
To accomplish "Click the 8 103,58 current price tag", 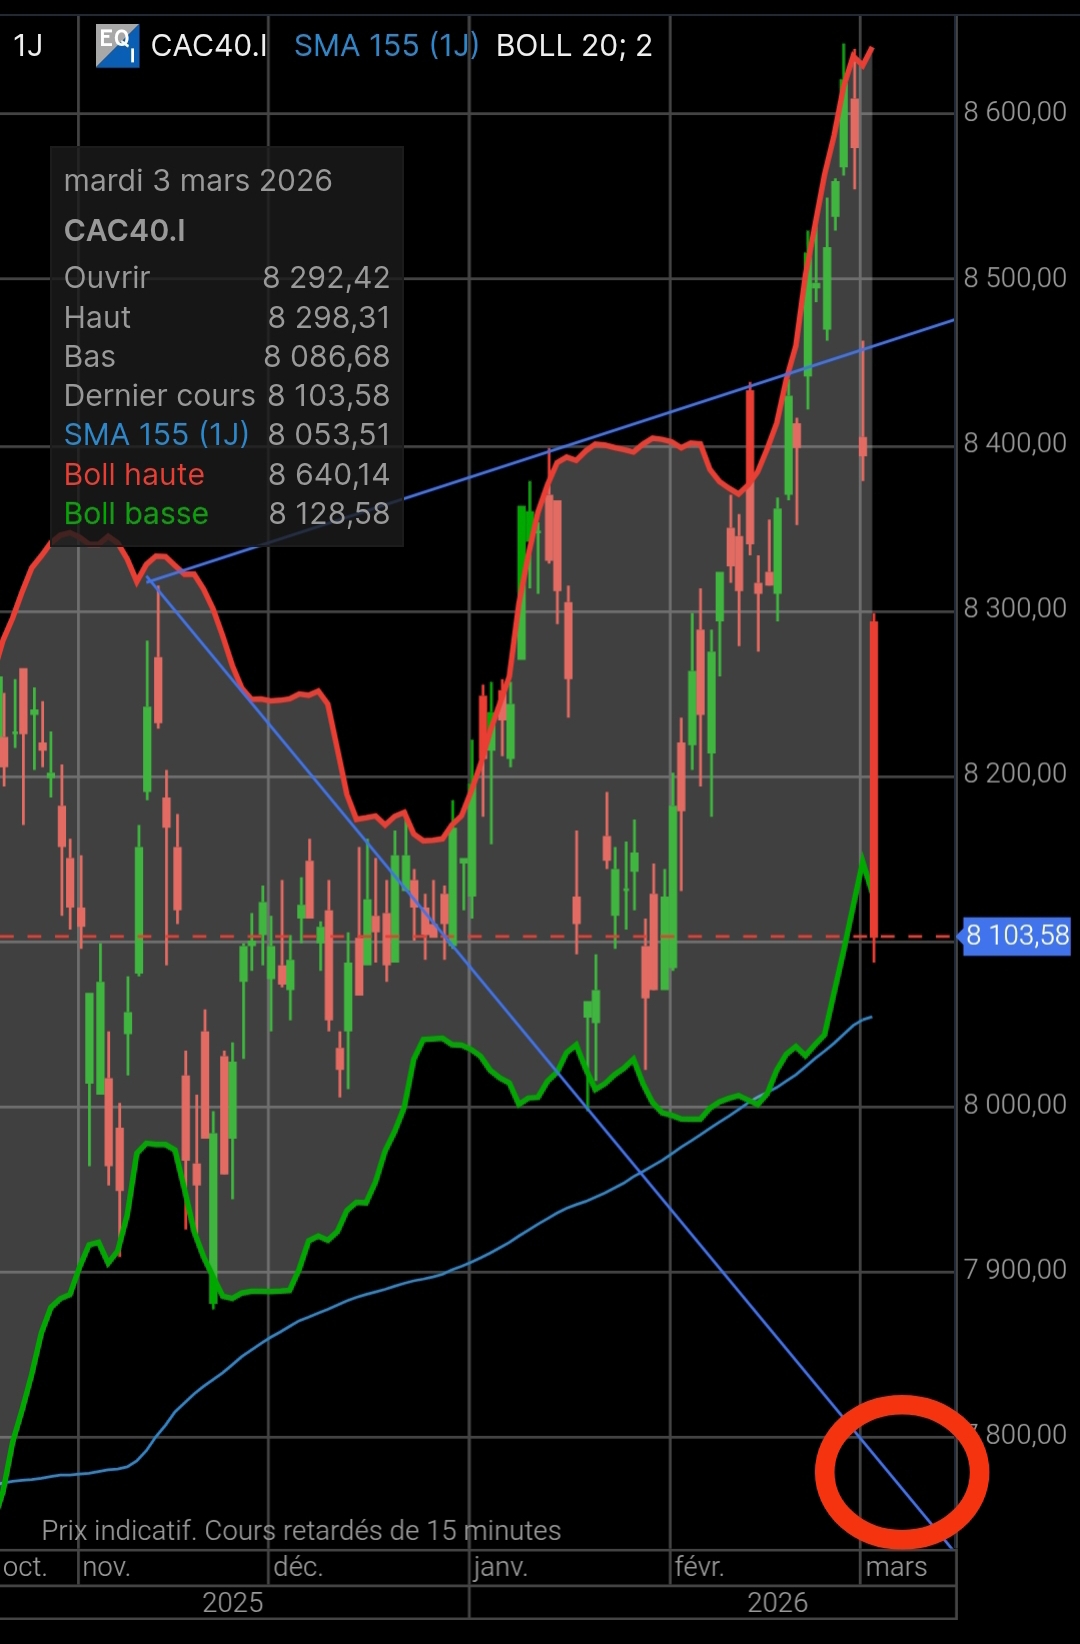I will (1017, 936).
